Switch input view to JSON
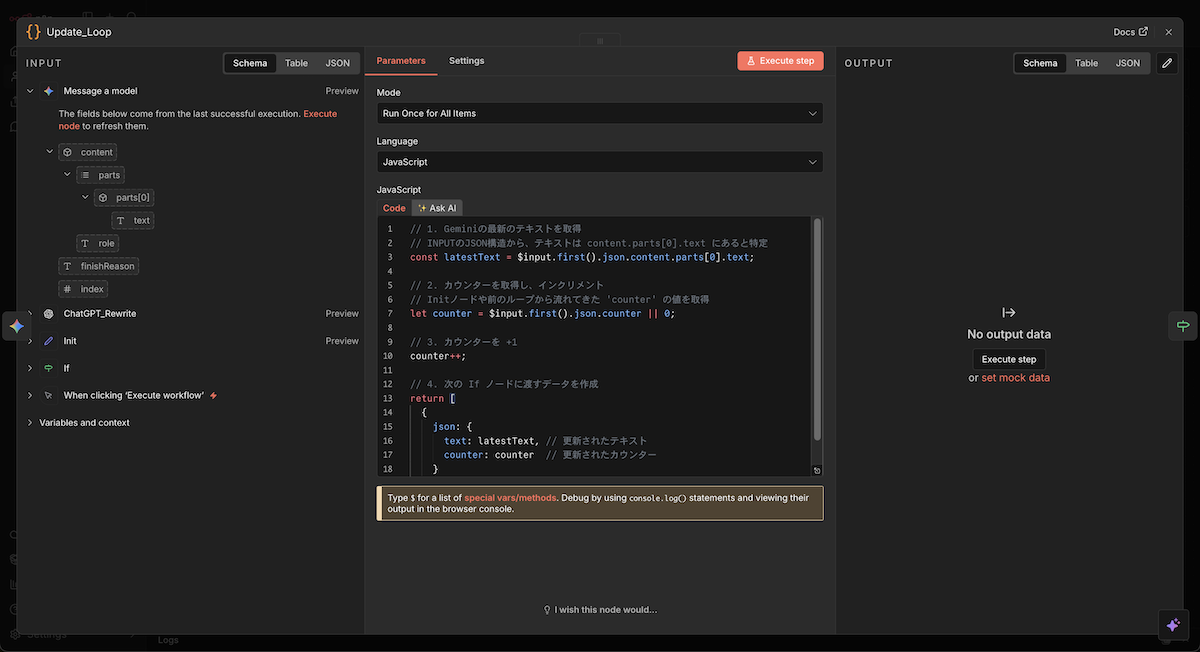Screen dimensions: 1200x652 (x=337, y=63)
